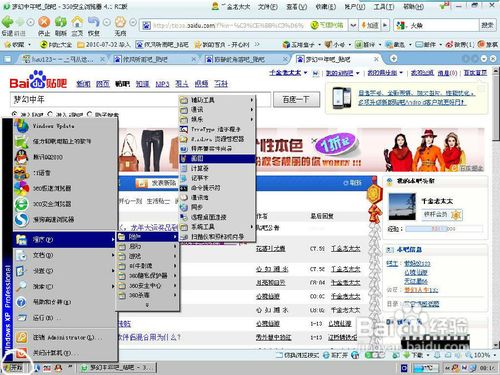Open the address bar history dropdown
The height and width of the screenshot is (375, 500).
point(353,25)
